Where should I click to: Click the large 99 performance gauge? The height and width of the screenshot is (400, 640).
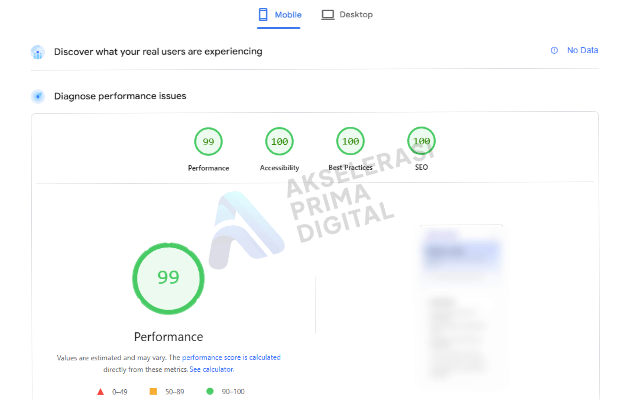pyautogui.click(x=168, y=279)
